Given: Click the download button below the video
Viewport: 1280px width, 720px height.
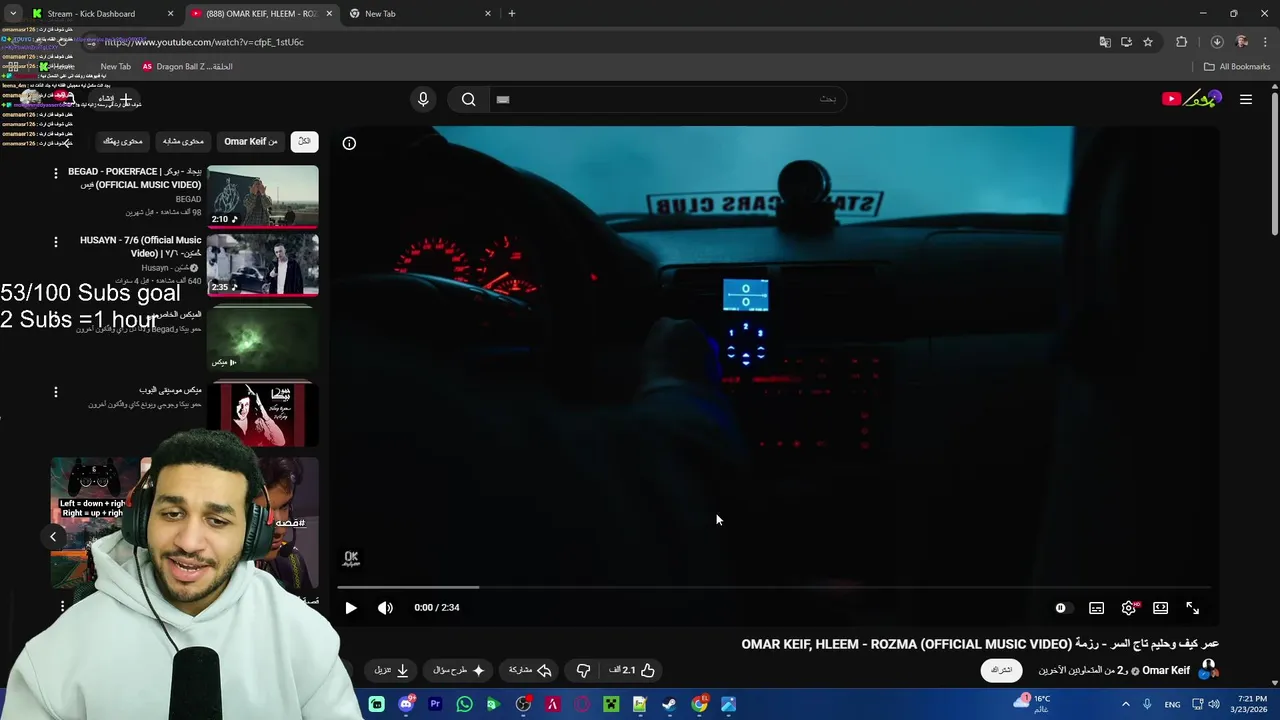Looking at the screenshot, I should [x=392, y=670].
